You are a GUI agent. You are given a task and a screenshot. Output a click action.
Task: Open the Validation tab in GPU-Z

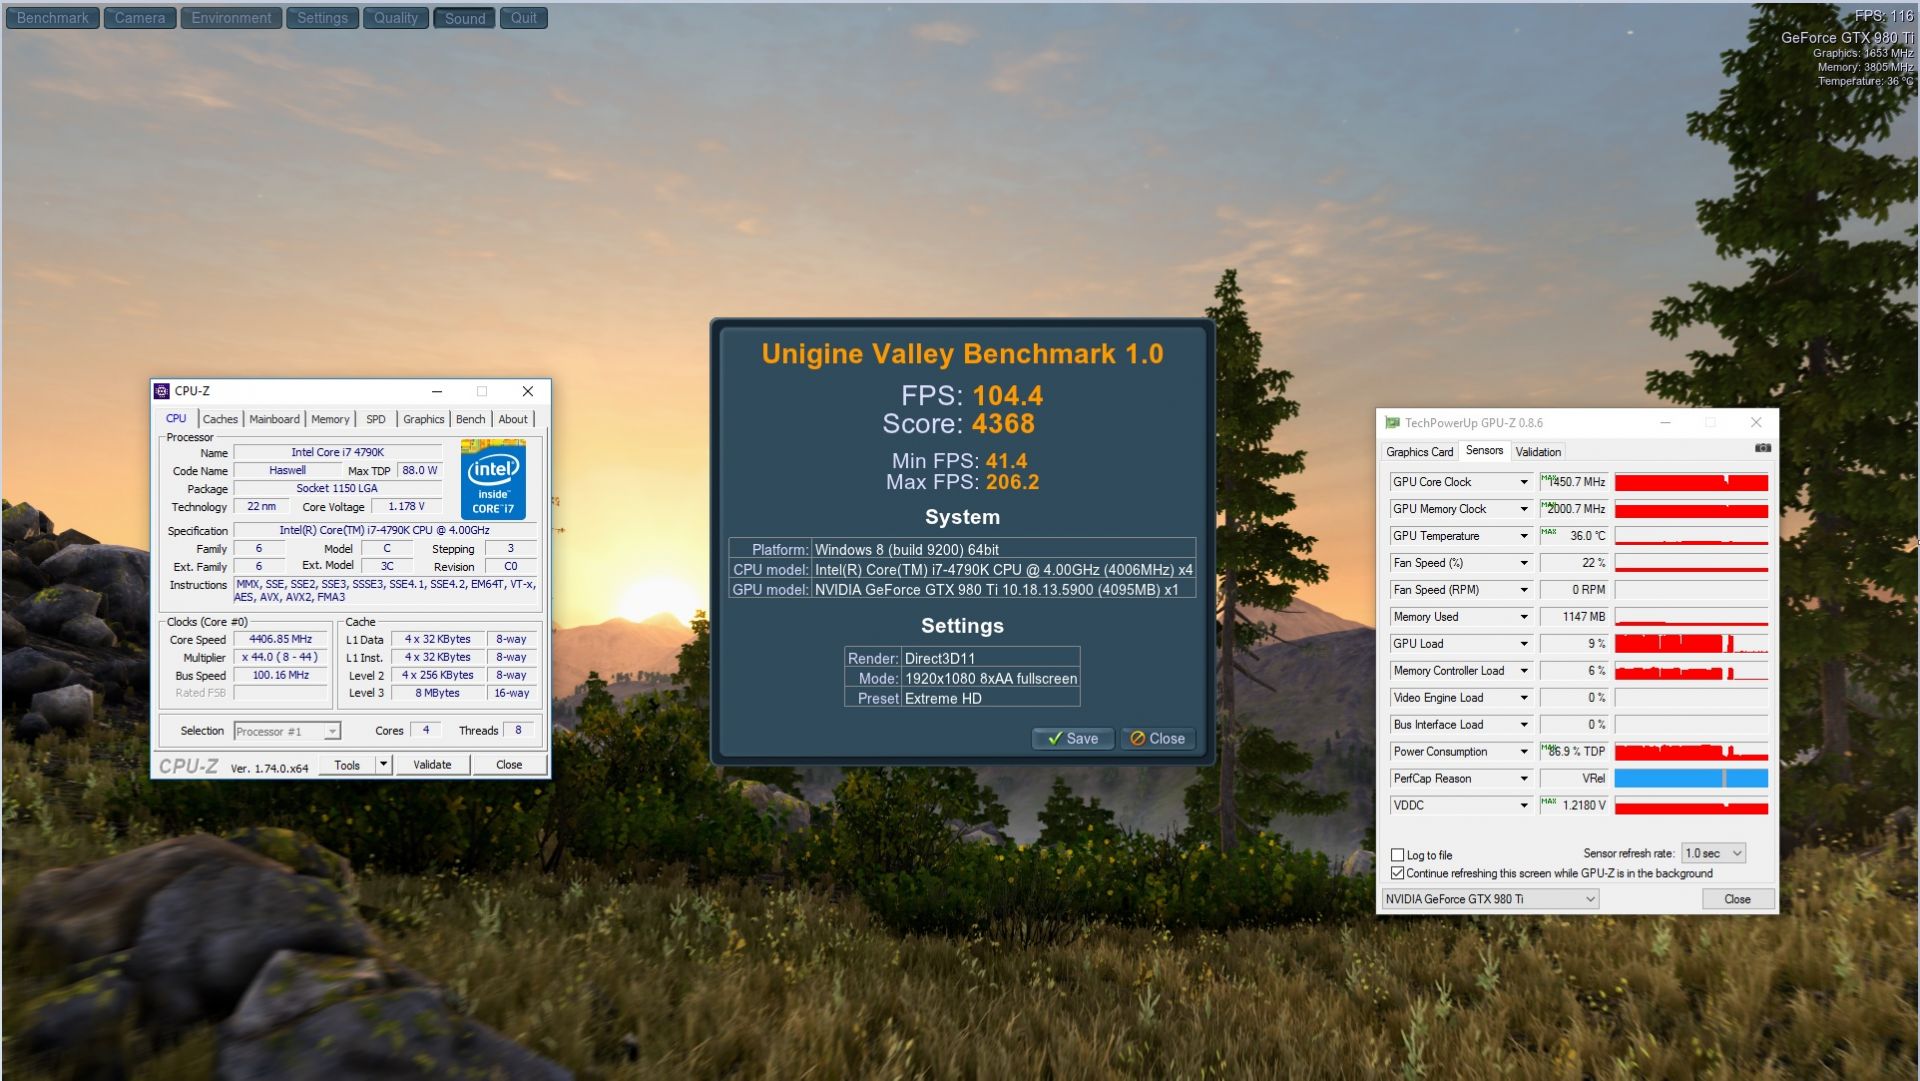1538,452
